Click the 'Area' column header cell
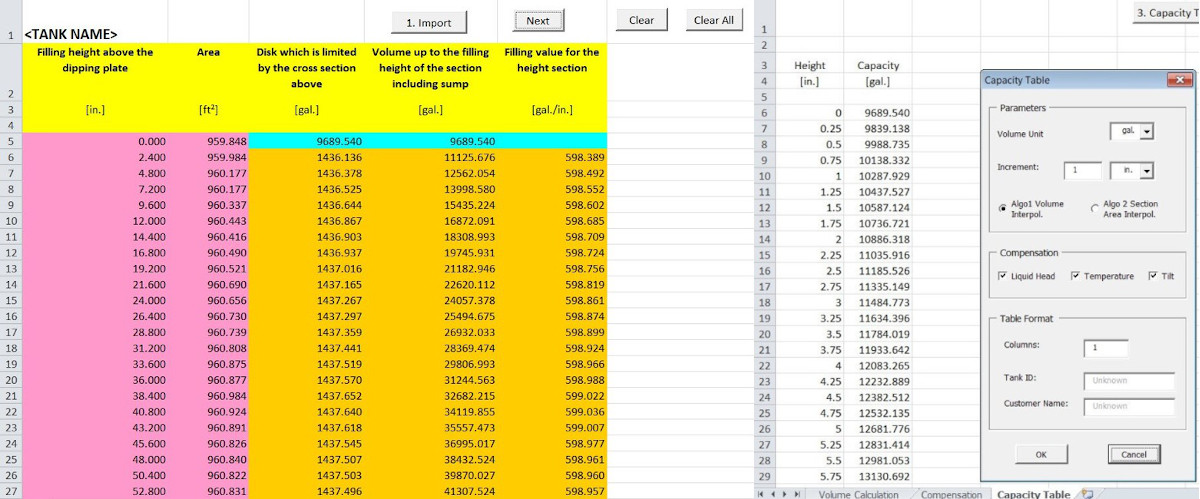Viewport: 1200px width, 499px height. coord(209,52)
